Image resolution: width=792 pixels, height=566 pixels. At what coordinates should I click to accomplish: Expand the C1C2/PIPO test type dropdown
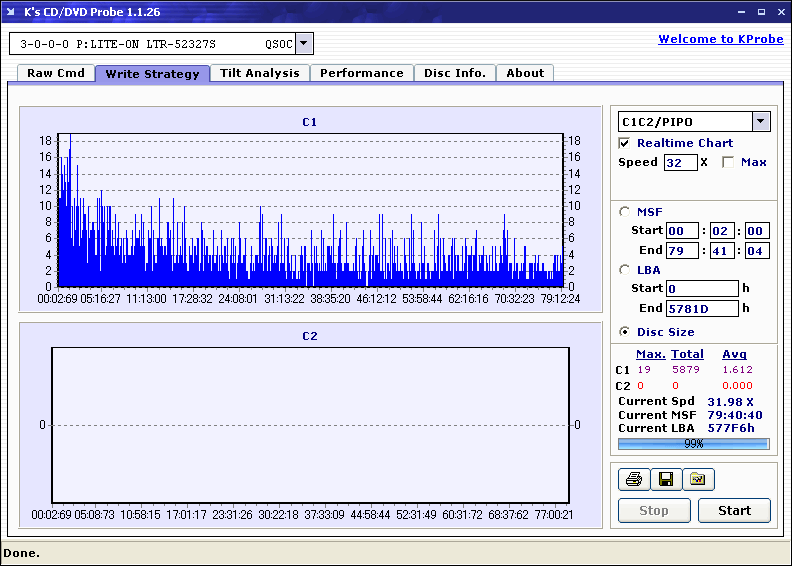point(761,122)
